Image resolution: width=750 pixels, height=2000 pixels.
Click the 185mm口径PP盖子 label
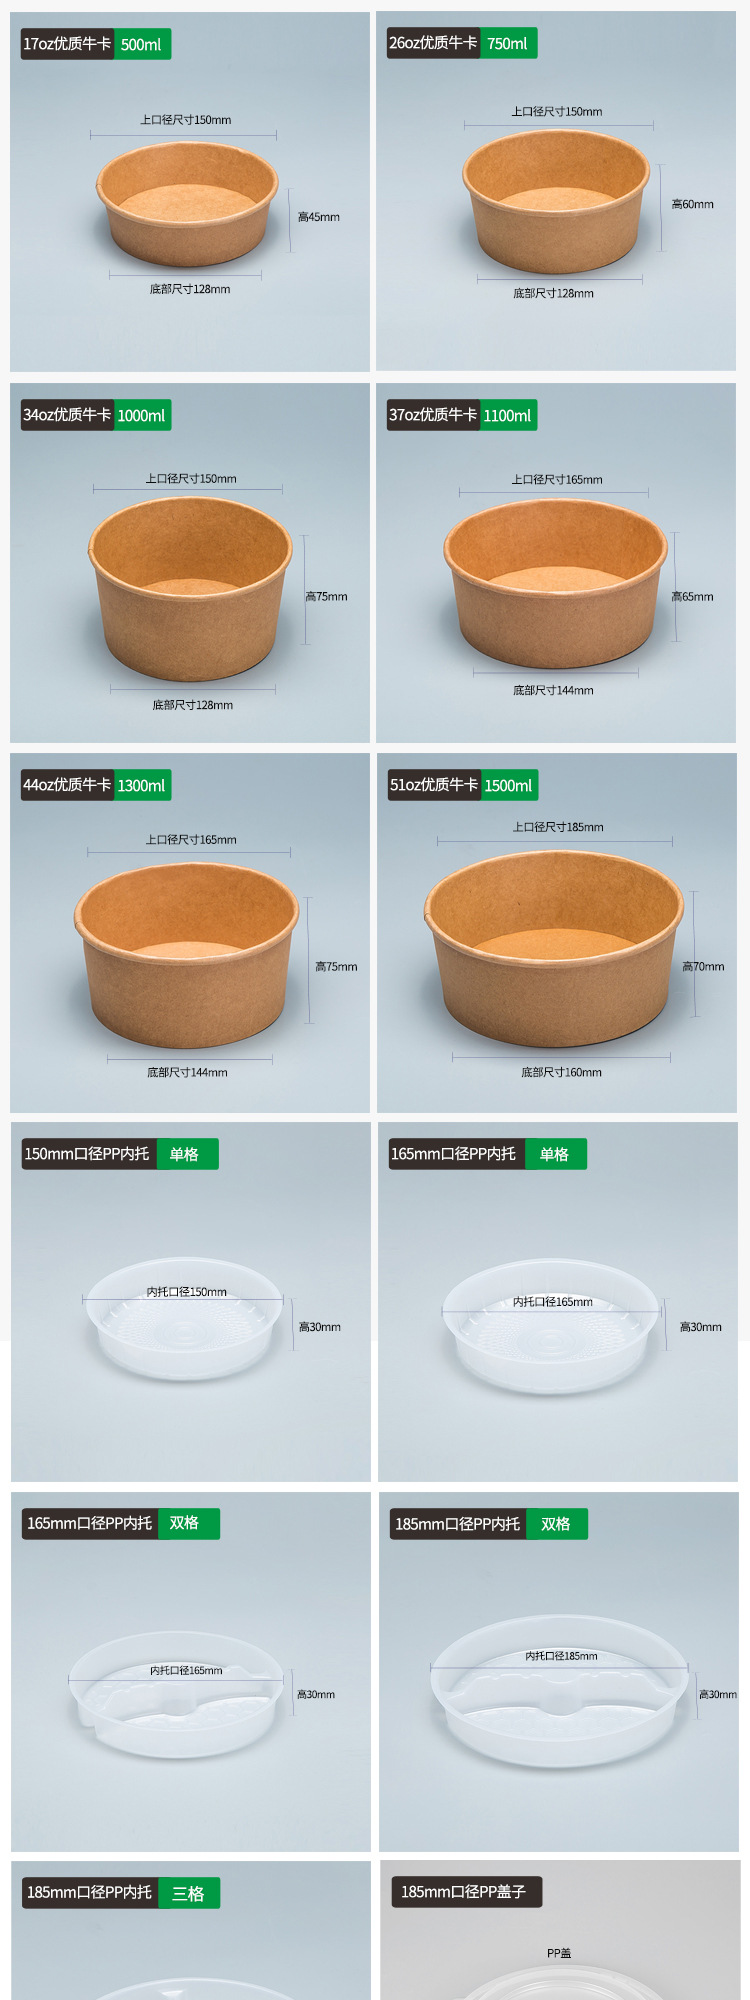(x=464, y=1892)
